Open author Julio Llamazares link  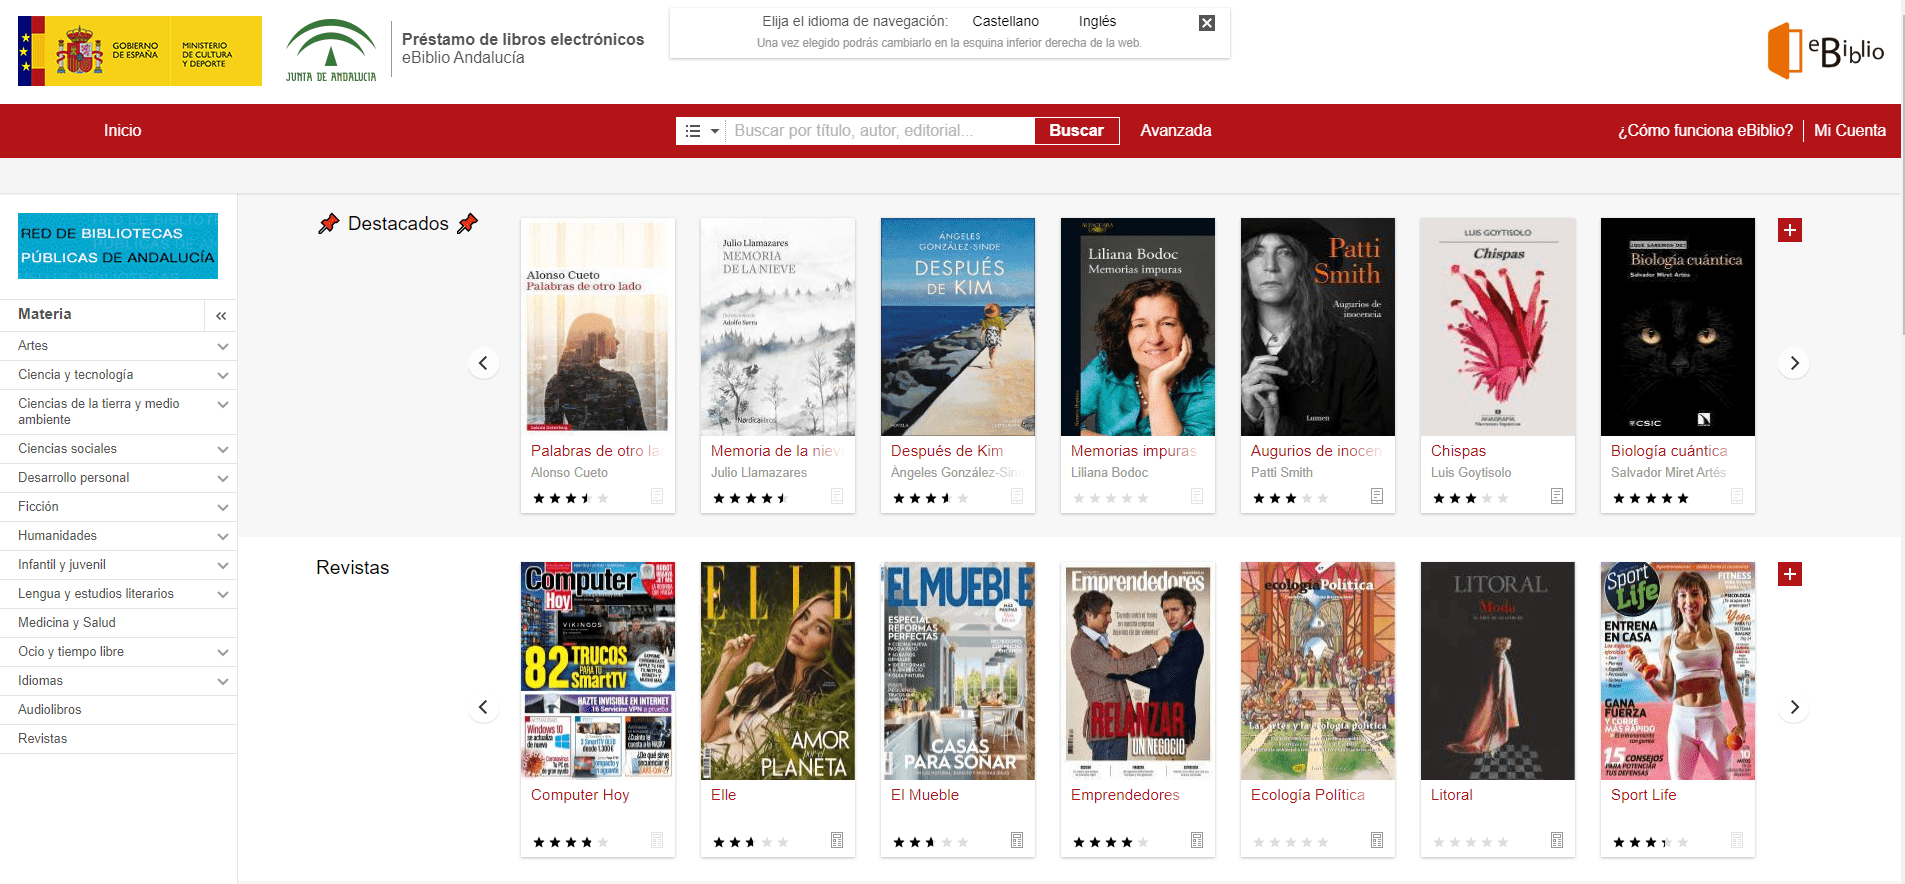759,473
